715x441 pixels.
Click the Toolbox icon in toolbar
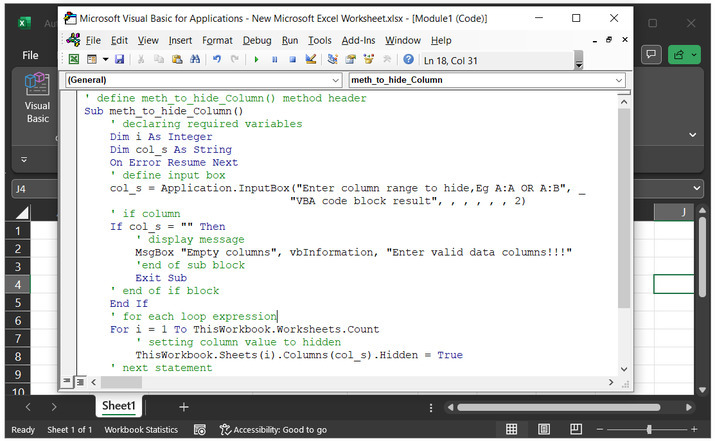(x=387, y=59)
